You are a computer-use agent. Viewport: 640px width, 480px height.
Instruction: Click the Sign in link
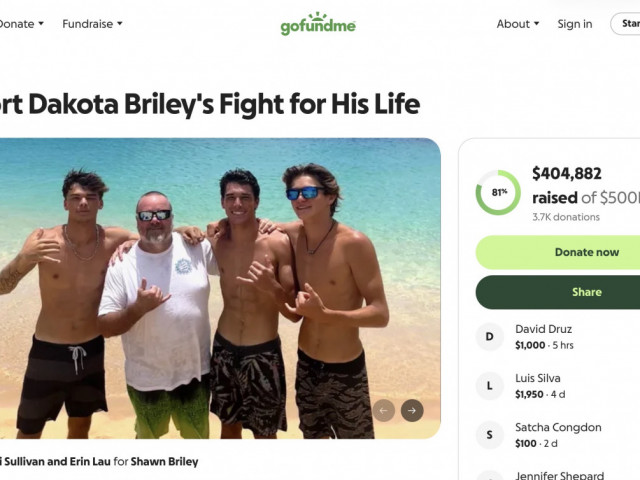[574, 24]
